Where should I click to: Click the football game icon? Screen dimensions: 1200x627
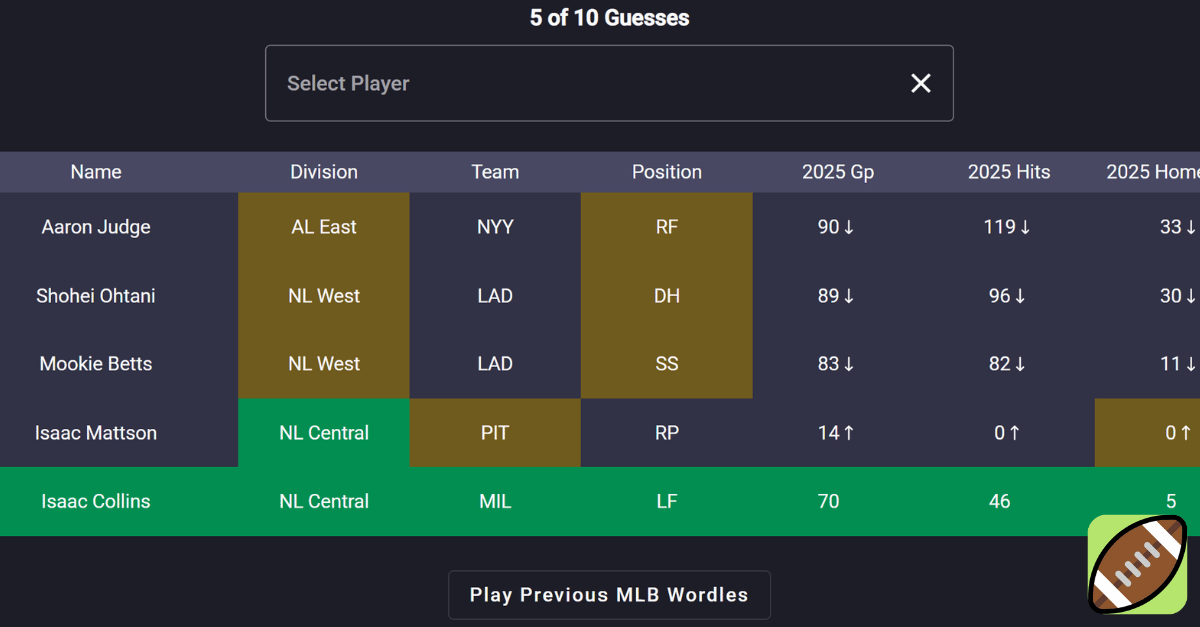tap(1137, 564)
